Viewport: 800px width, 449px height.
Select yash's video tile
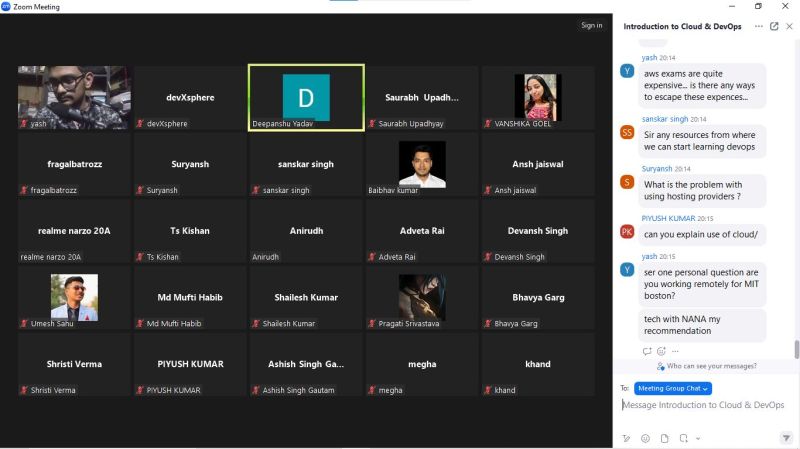(74, 97)
